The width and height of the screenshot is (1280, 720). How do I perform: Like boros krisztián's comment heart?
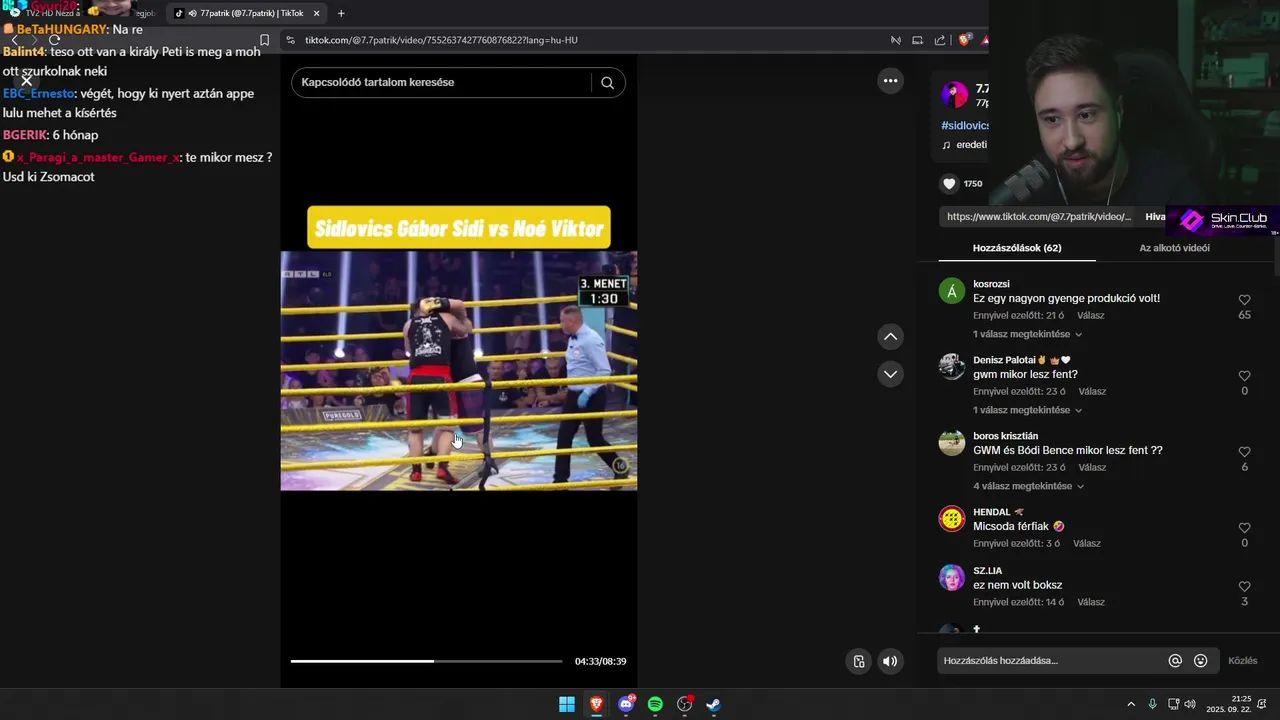pos(1244,452)
